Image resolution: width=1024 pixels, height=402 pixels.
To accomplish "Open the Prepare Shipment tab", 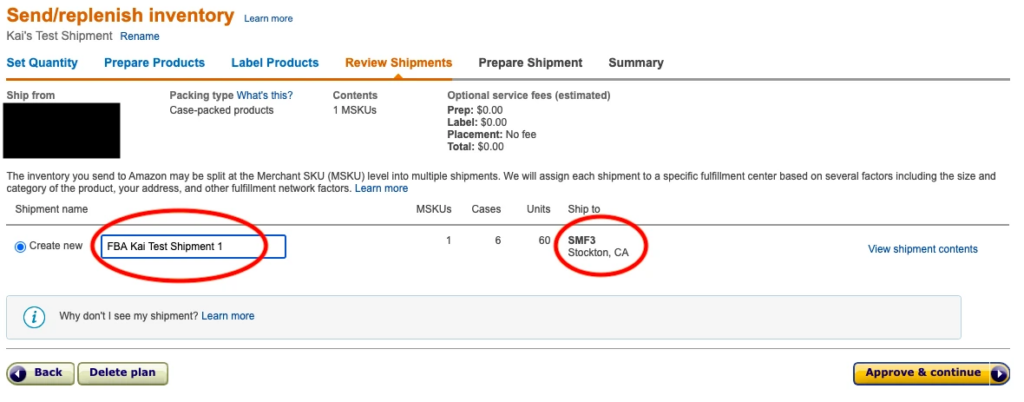I will [x=530, y=63].
